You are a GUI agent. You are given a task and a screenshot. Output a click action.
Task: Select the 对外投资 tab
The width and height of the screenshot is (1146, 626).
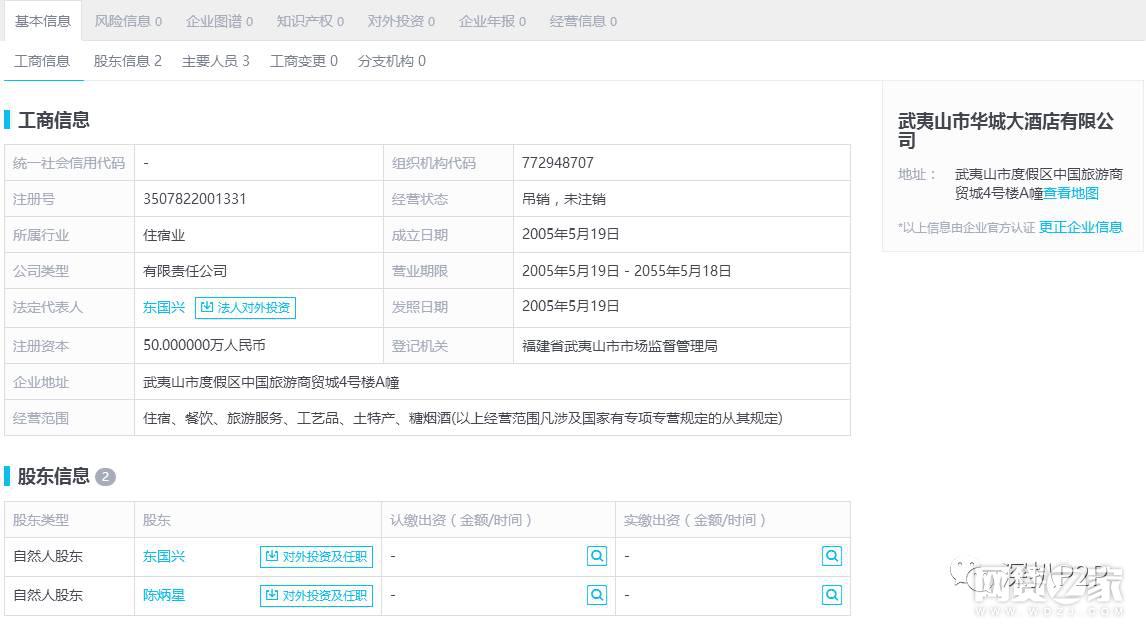click(x=401, y=21)
